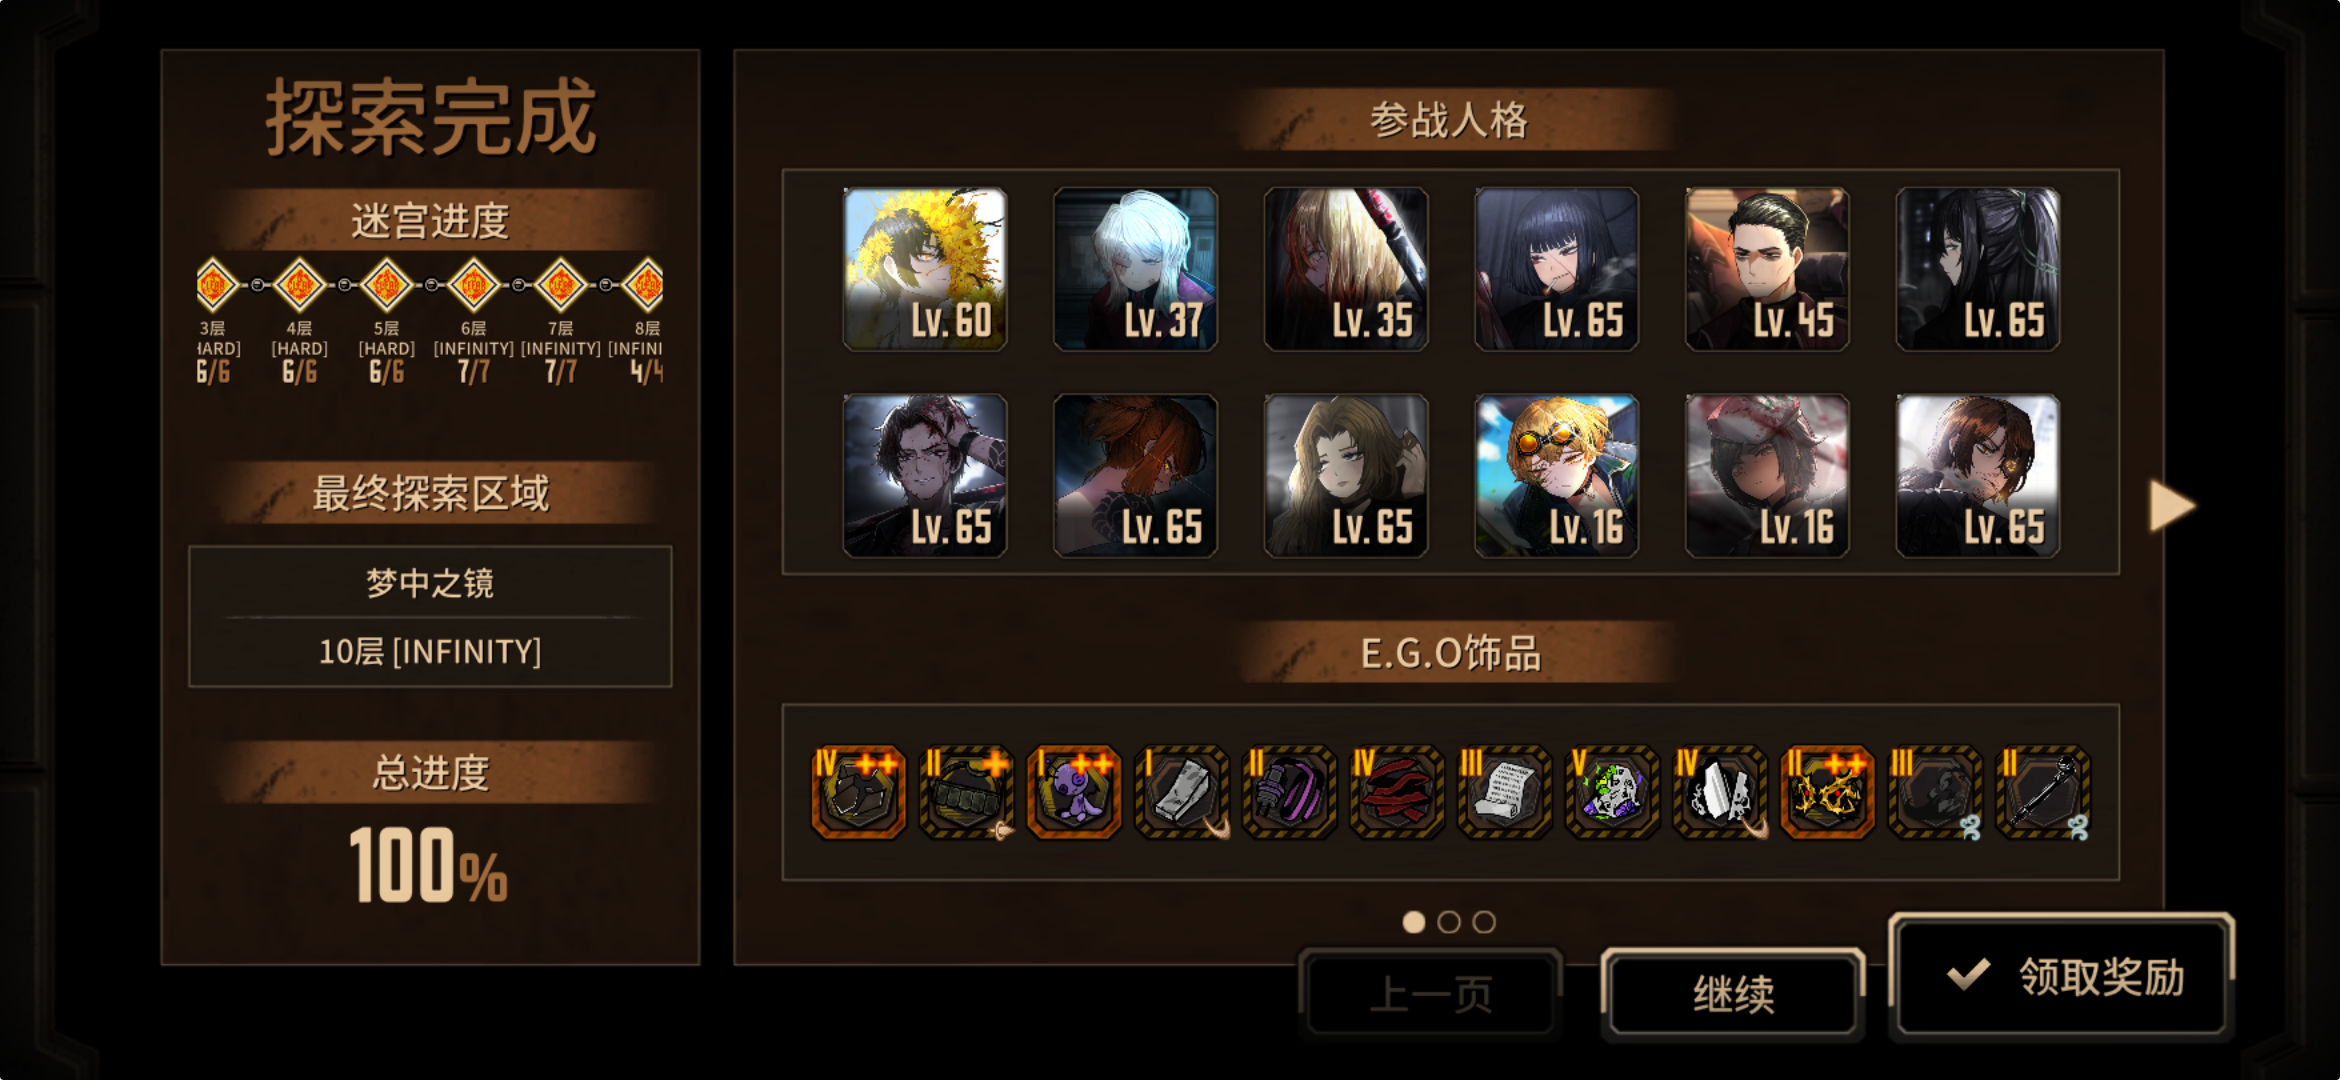
Task: Click the 继续 continue button
Action: point(1733,994)
